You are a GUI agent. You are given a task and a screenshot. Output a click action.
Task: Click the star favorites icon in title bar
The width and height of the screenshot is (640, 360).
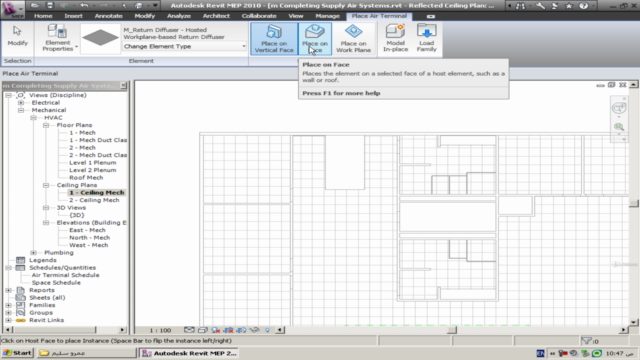pyautogui.click(x=569, y=6)
